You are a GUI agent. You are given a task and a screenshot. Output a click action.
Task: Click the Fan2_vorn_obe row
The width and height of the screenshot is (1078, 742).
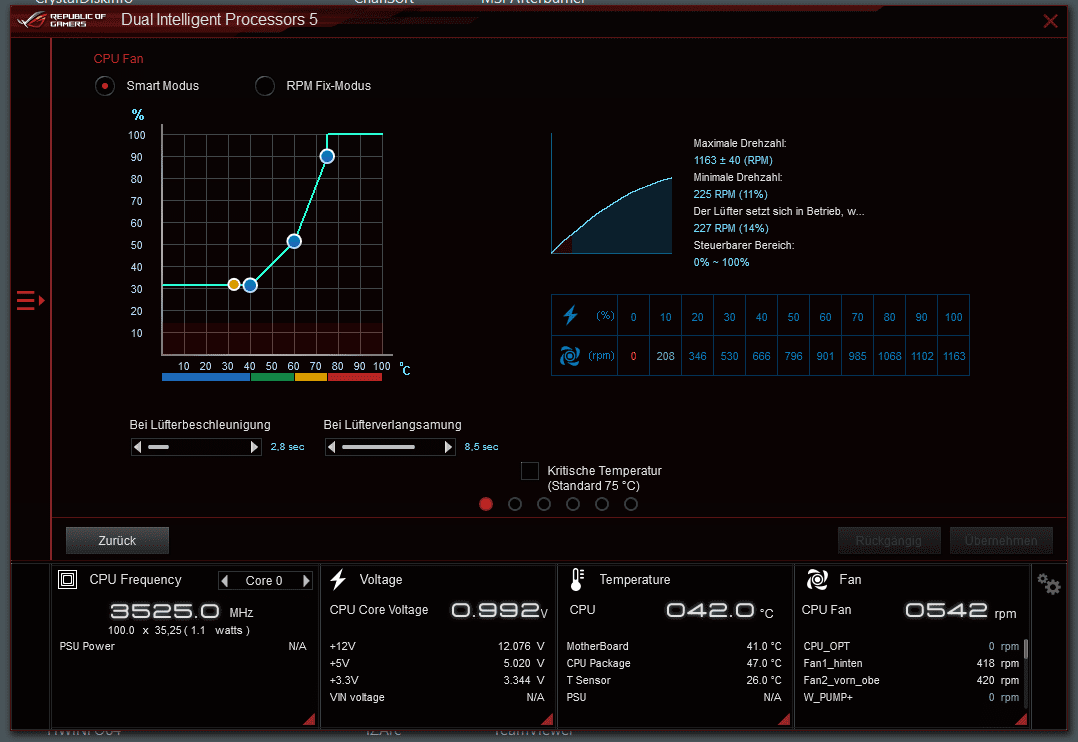(x=911, y=680)
